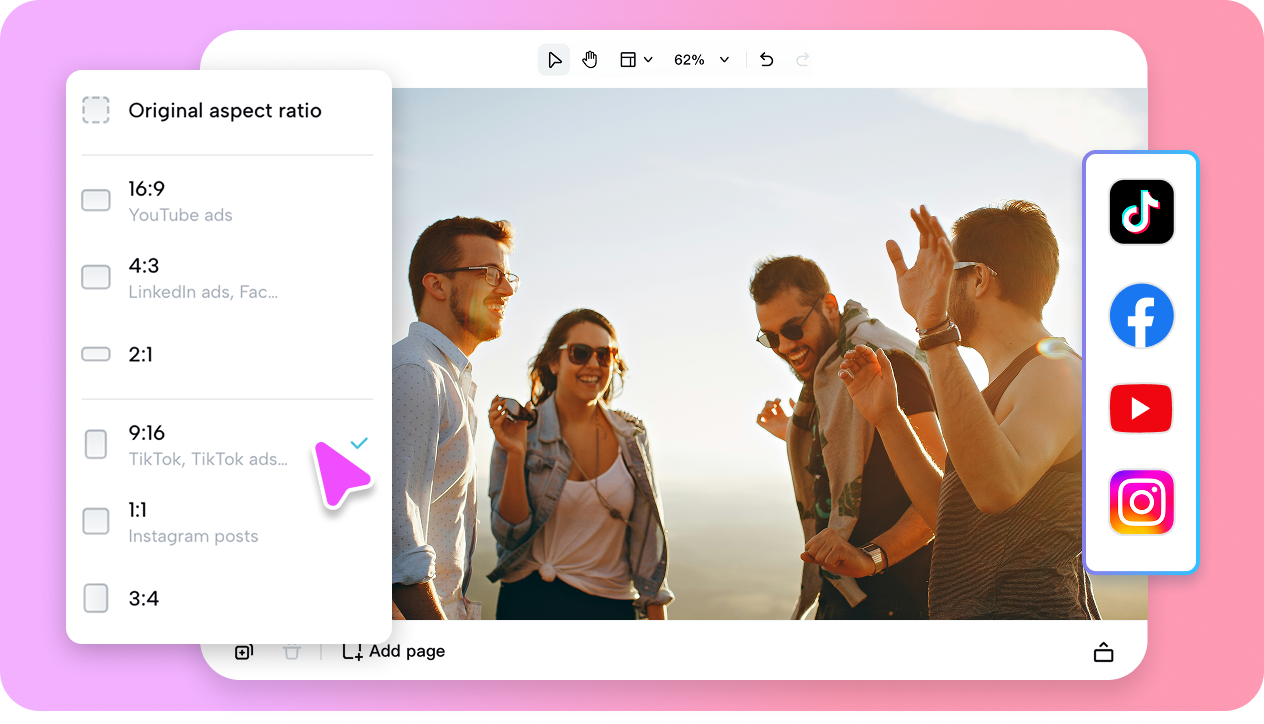
Task: Click the Facebook platform icon
Action: click(1141, 315)
